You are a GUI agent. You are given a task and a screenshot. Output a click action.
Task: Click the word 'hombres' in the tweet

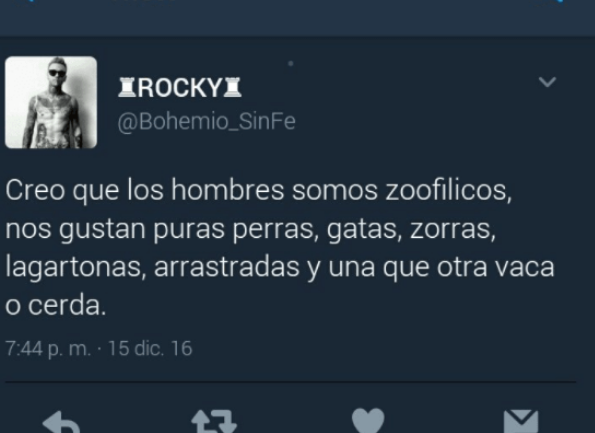click(x=227, y=190)
